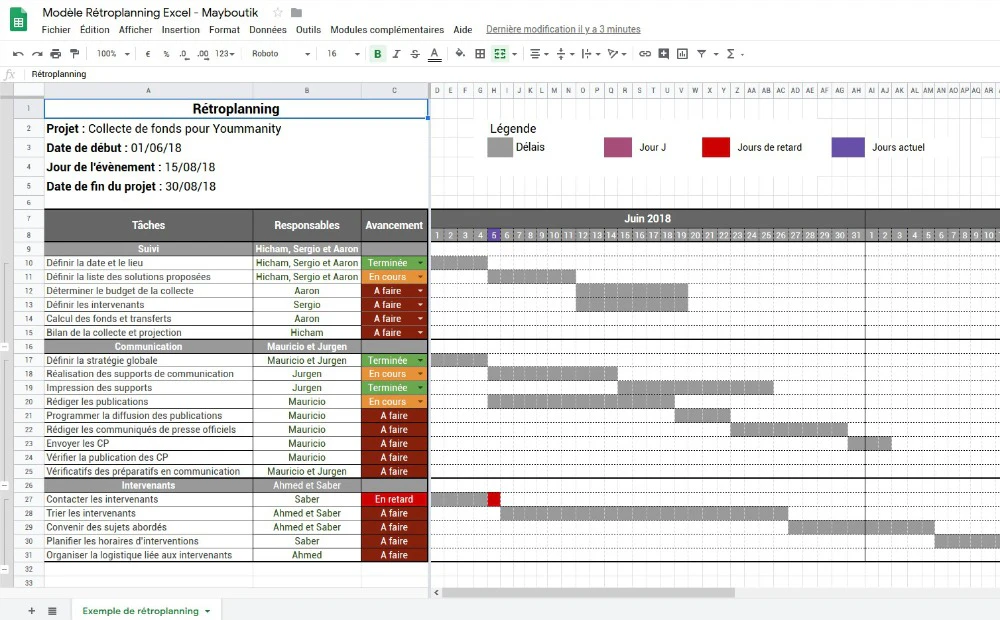Open Exemple de rétroplanning tab arrow
The image size is (1000, 620).
(207, 611)
